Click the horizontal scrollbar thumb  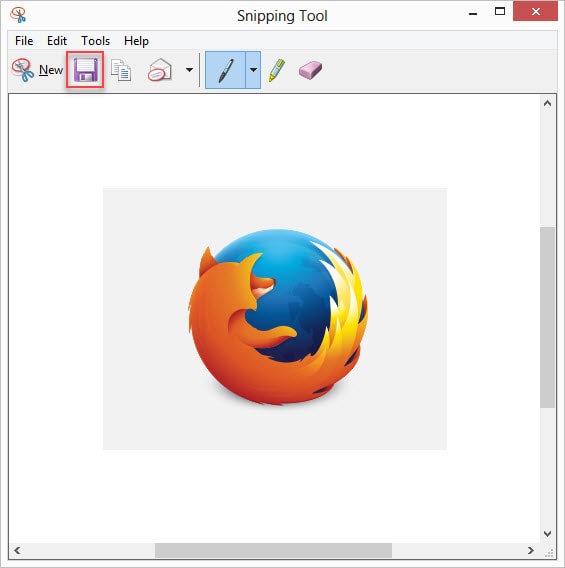(x=273, y=551)
